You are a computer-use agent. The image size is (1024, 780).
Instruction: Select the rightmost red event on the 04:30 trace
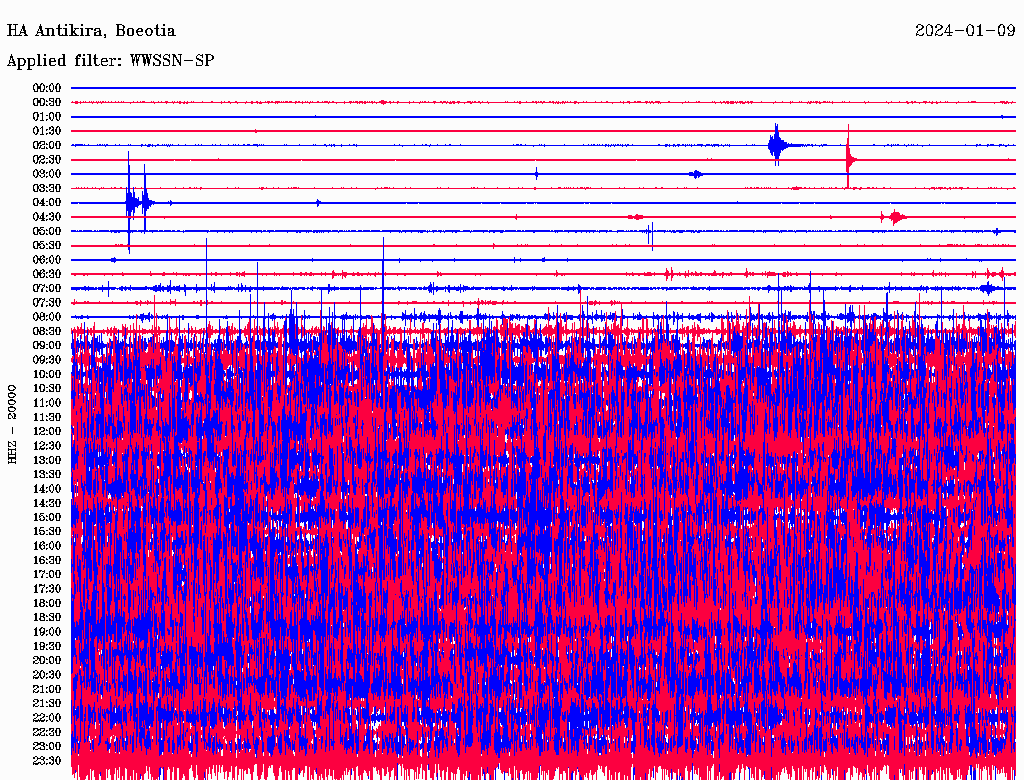pos(896,217)
